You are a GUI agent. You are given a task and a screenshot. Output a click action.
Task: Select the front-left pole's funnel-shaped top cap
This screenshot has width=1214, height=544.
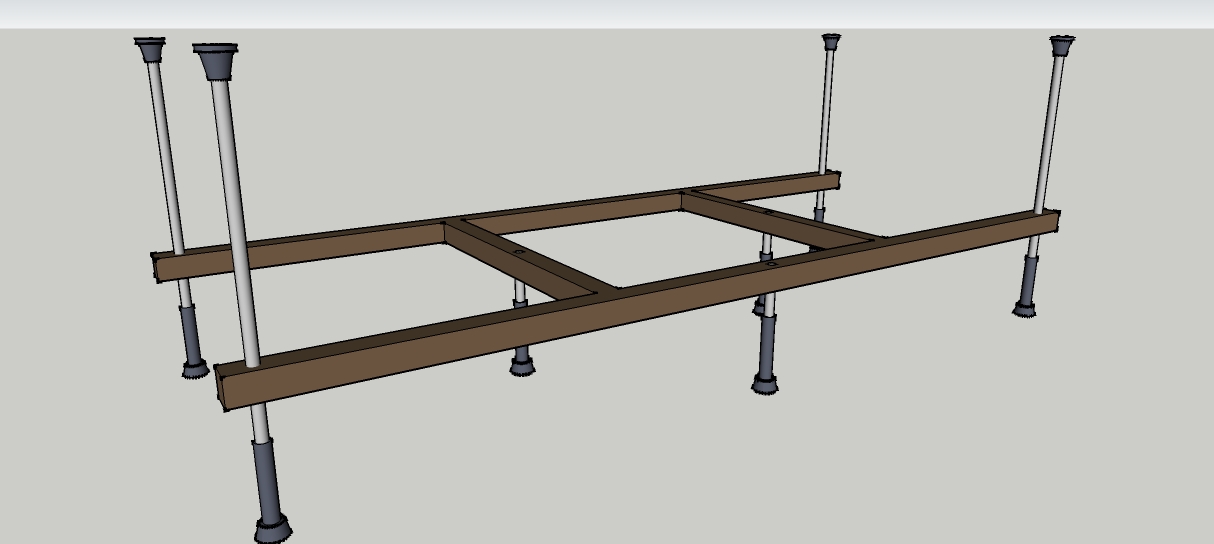[x=215, y=61]
